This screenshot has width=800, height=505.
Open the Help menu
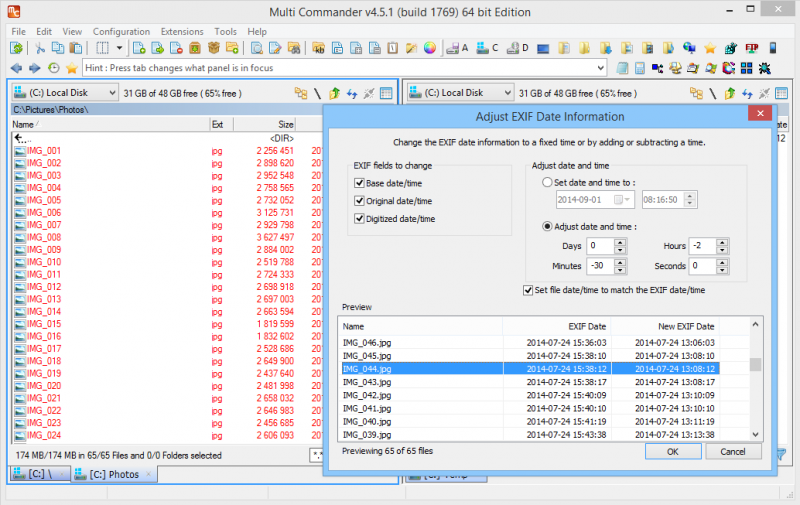pos(257,32)
